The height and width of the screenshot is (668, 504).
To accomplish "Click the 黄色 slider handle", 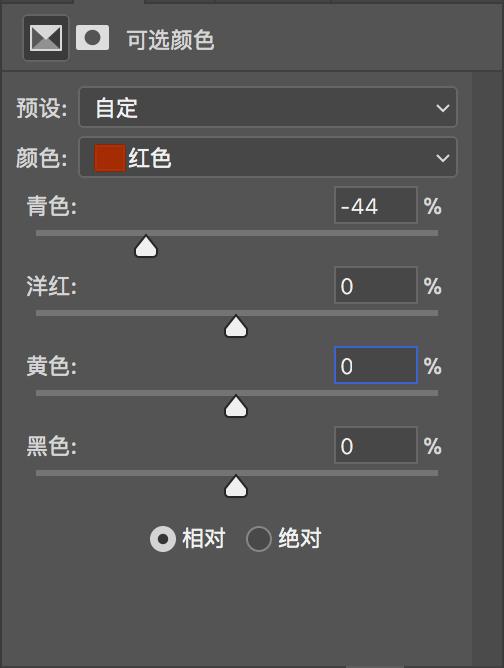I will point(236,406).
